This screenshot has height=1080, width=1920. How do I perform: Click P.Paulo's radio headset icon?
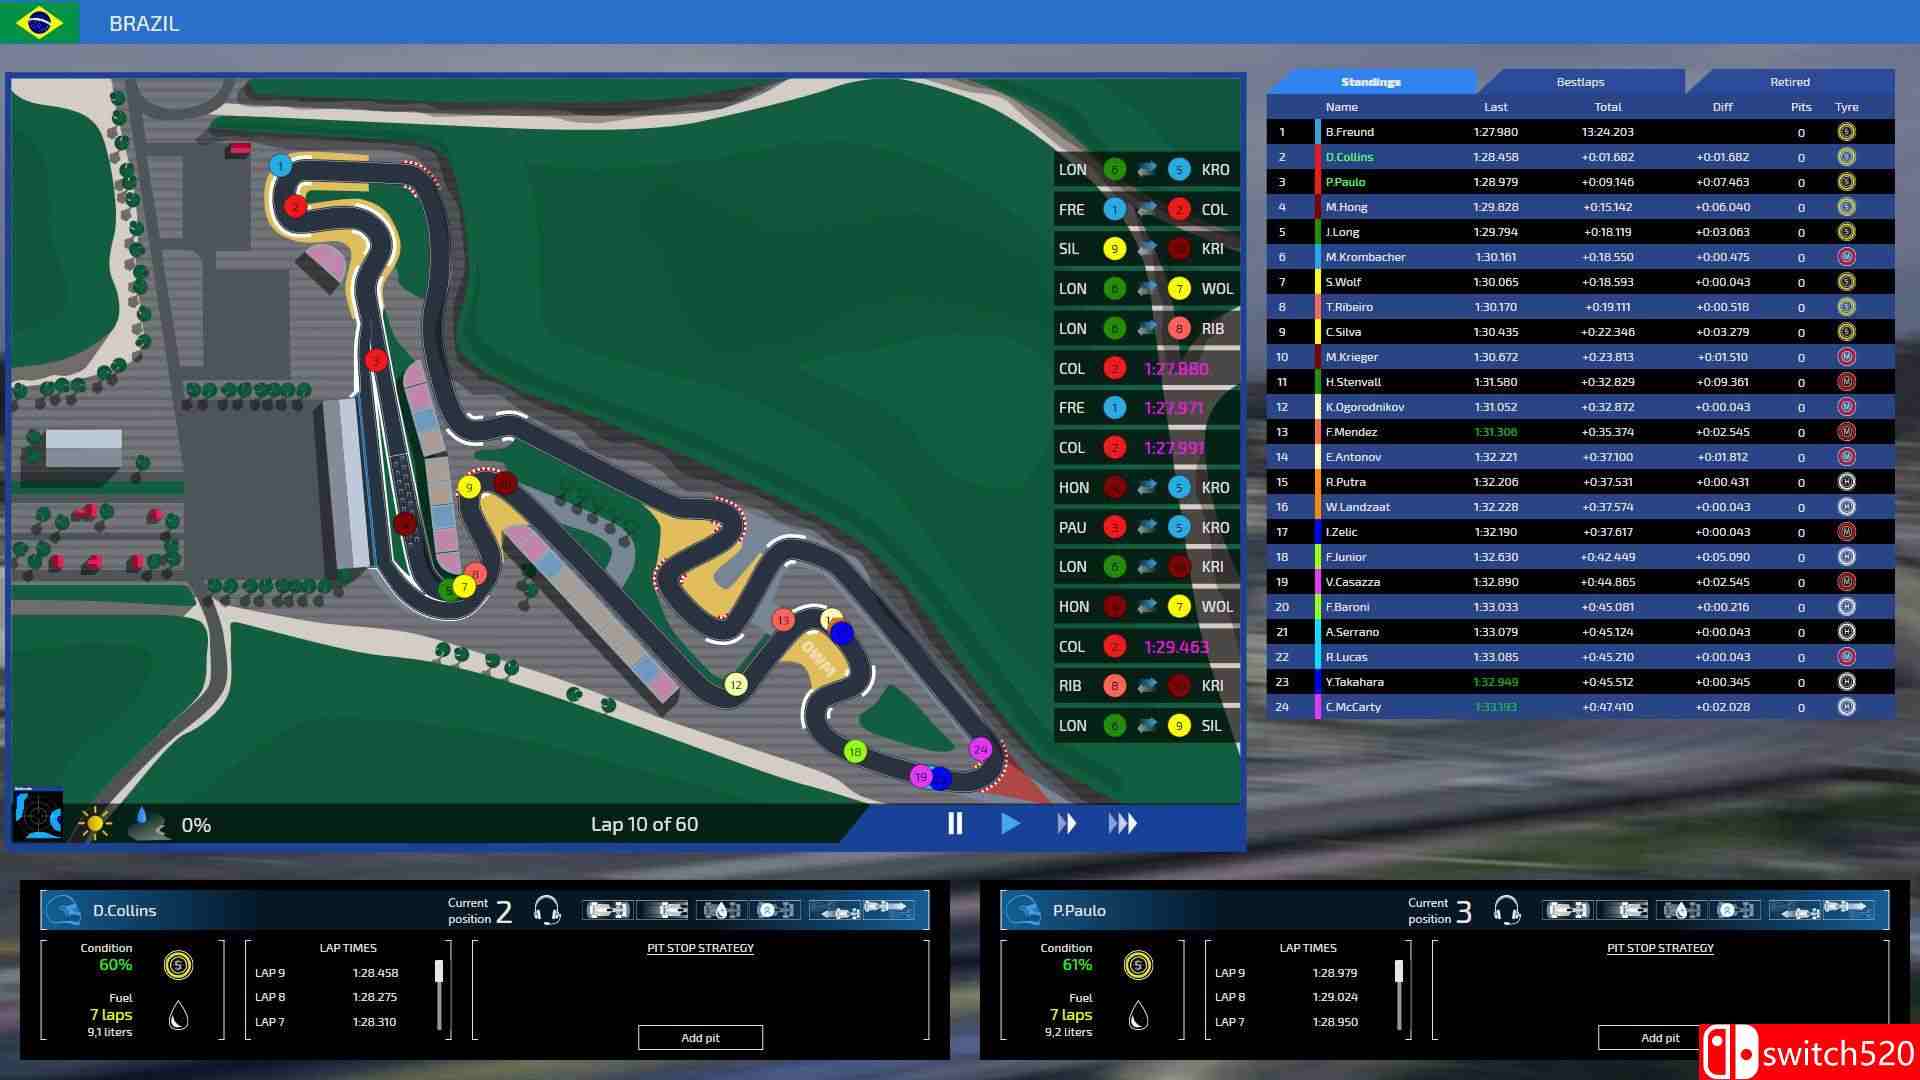[1507, 910]
